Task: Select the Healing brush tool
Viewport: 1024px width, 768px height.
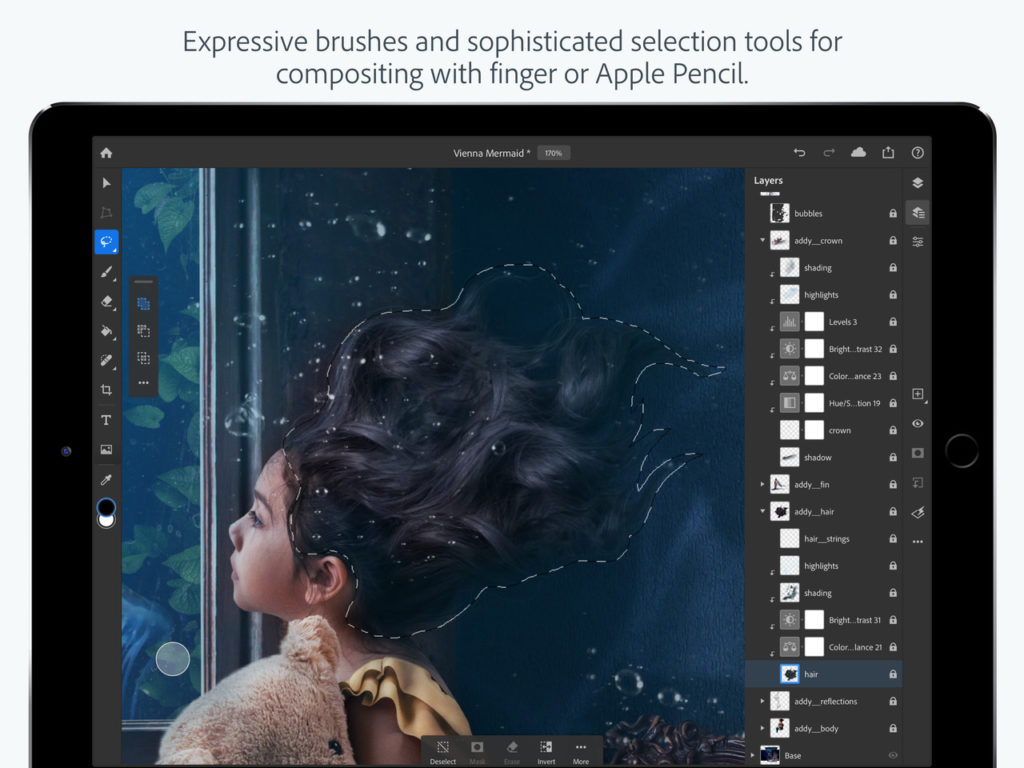Action: pyautogui.click(x=106, y=360)
